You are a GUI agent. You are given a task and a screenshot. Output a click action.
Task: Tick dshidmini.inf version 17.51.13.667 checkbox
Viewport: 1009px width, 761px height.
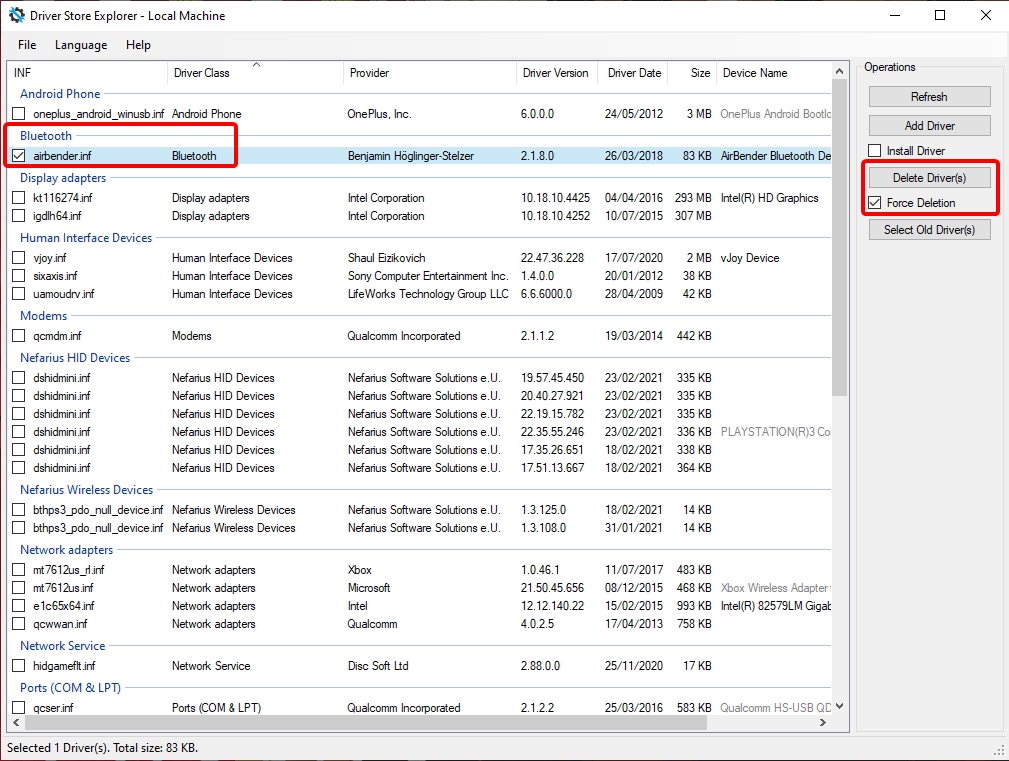pos(19,468)
